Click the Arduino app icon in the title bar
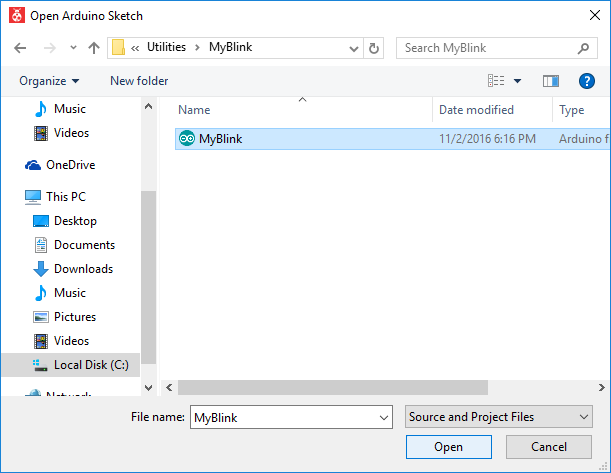This screenshot has width=611, height=473. click(17, 16)
